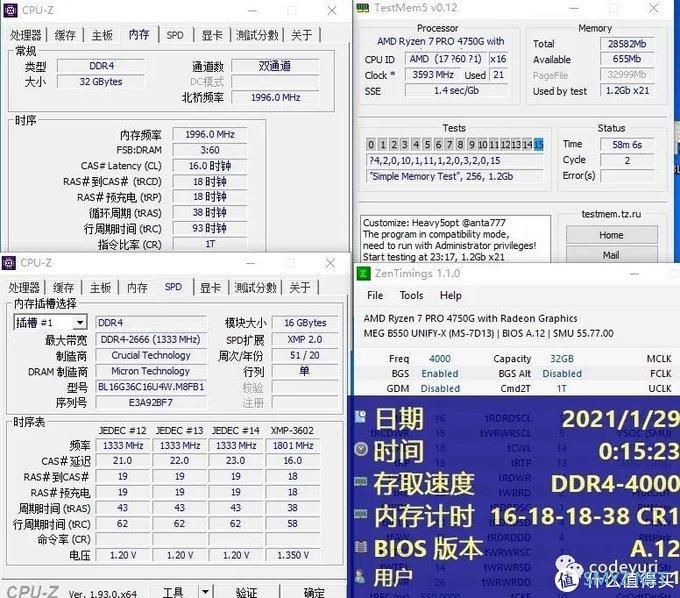
Task: Click the ZenTimings Freq 4000 value
Action: (x=440, y=359)
